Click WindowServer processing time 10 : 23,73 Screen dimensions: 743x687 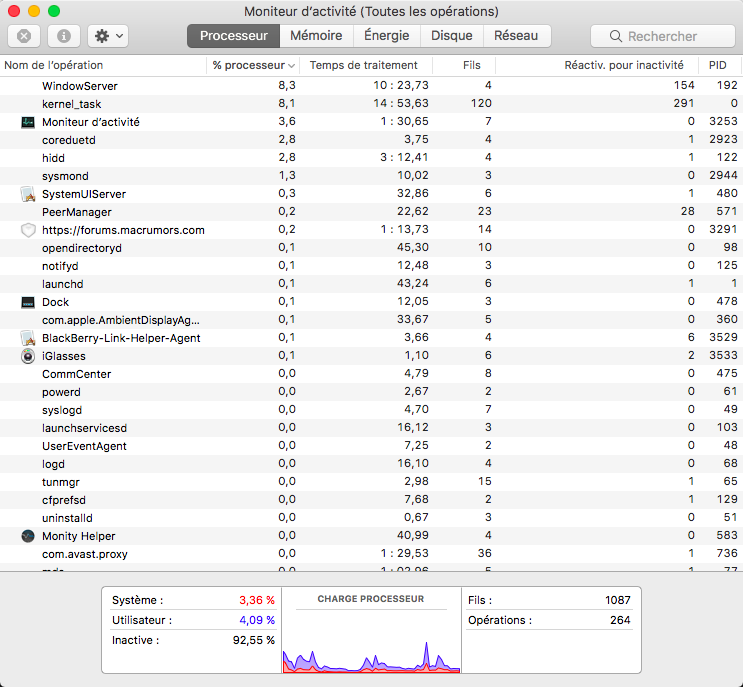[401, 86]
